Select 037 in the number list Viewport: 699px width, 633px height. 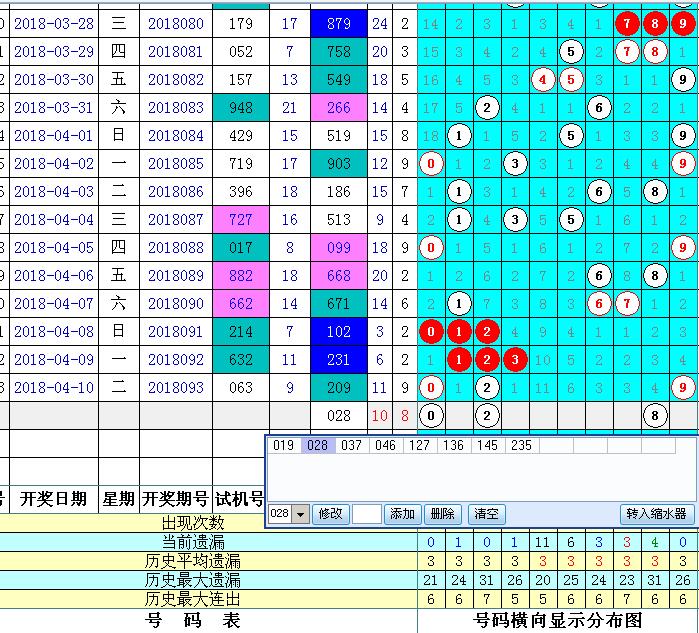click(x=352, y=446)
